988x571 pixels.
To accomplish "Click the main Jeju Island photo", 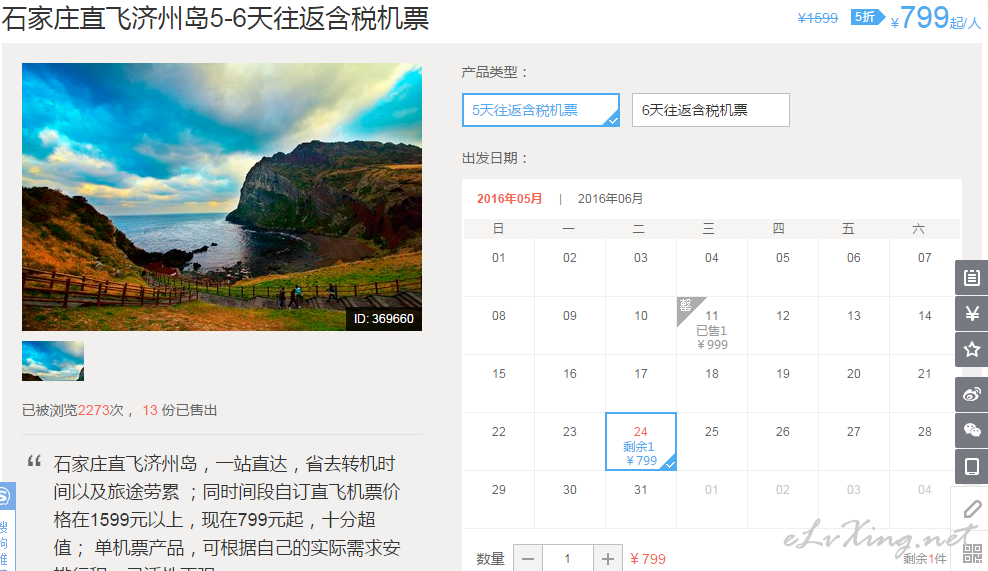I will pyautogui.click(x=222, y=197).
